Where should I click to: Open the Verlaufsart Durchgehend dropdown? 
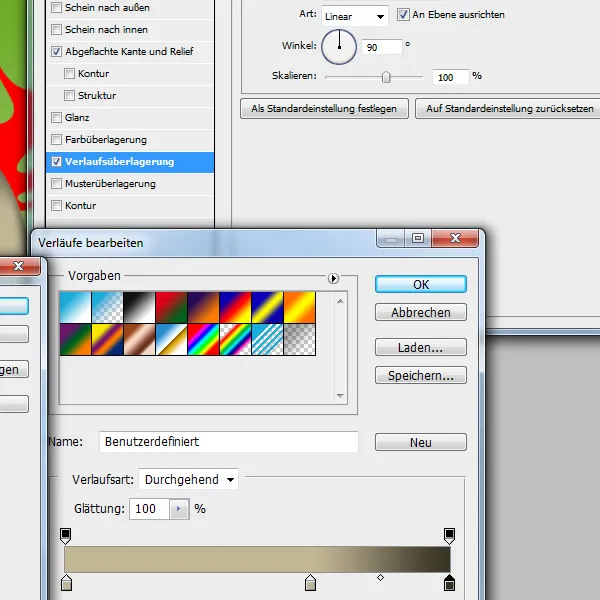(188, 479)
